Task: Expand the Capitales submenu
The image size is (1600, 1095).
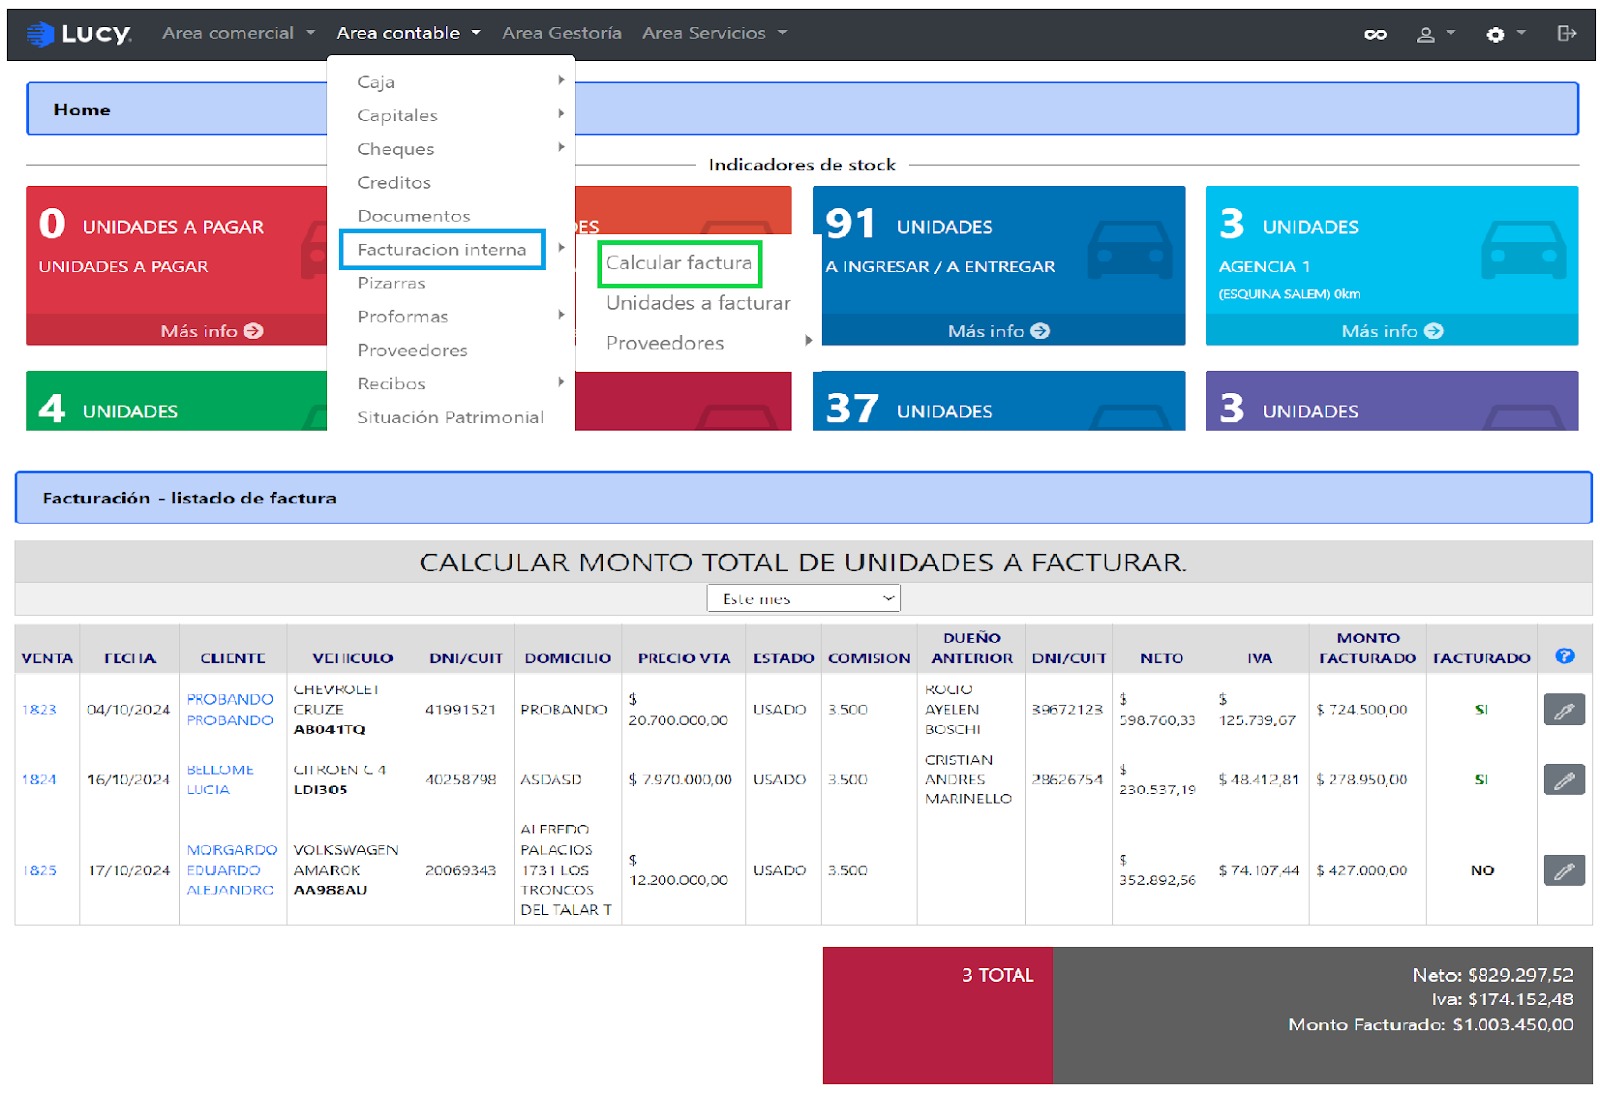Action: click(450, 115)
